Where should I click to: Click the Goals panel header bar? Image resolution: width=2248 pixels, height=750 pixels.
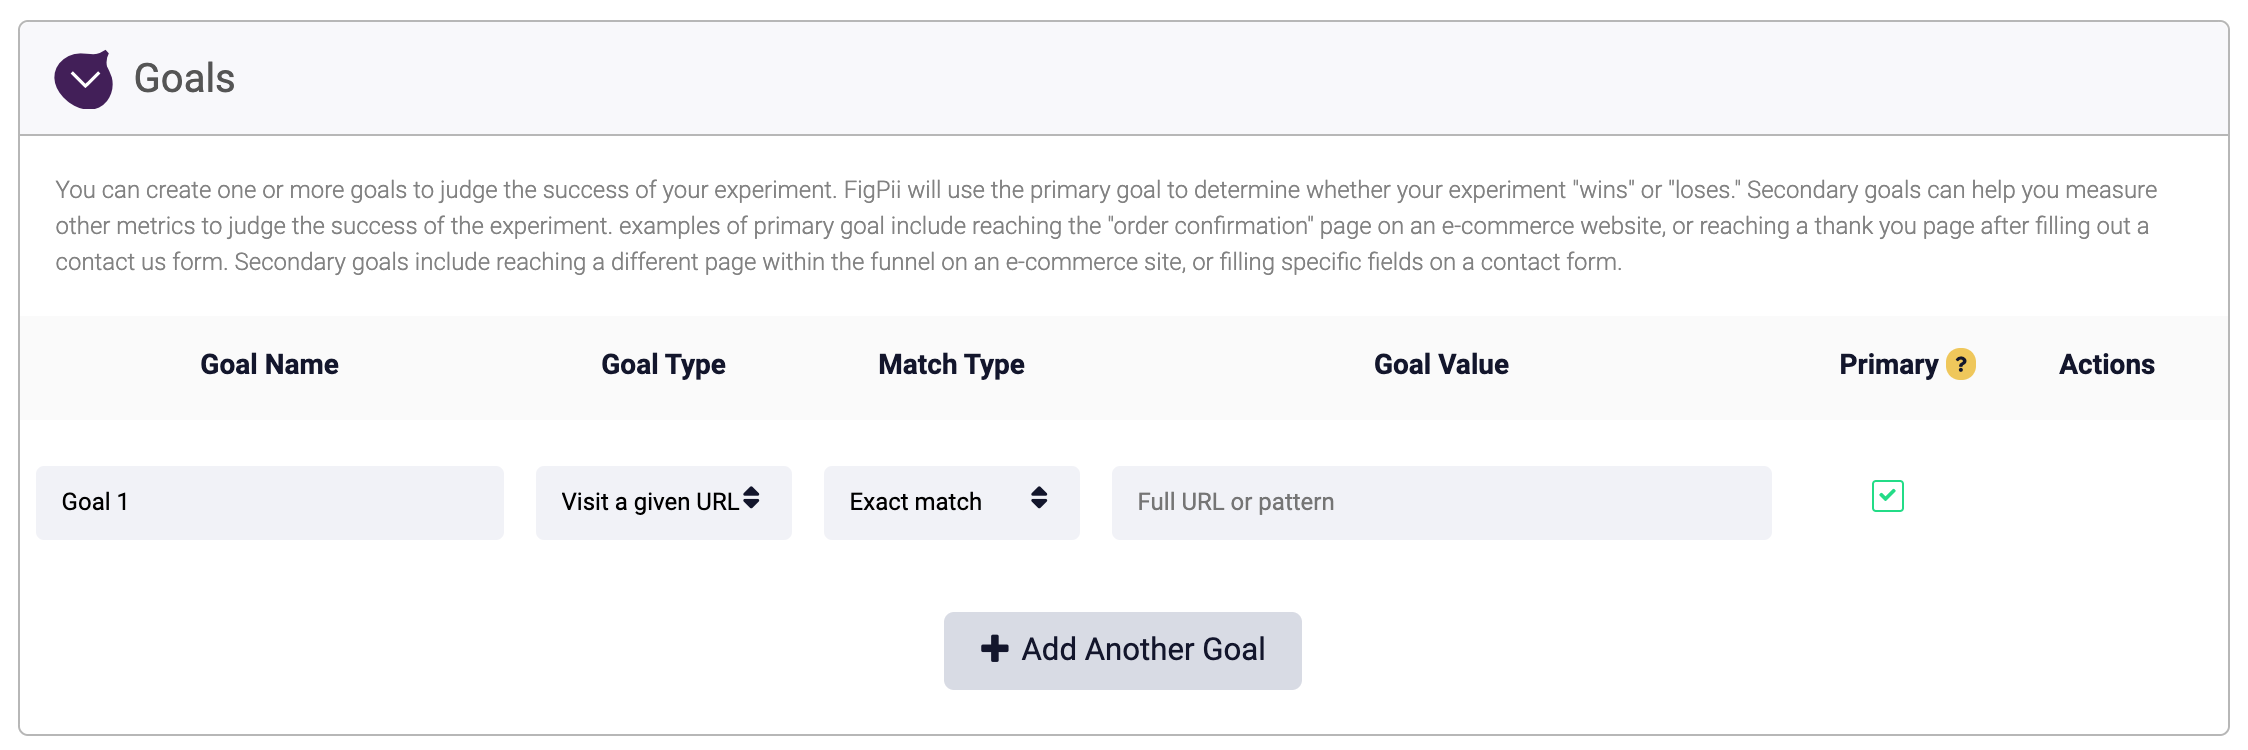[x=1200, y=78]
